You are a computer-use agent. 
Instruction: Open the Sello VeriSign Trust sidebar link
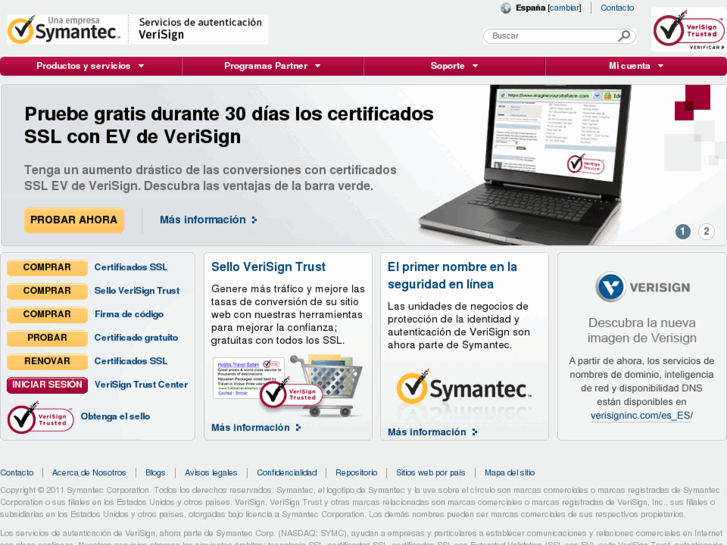tap(137, 291)
